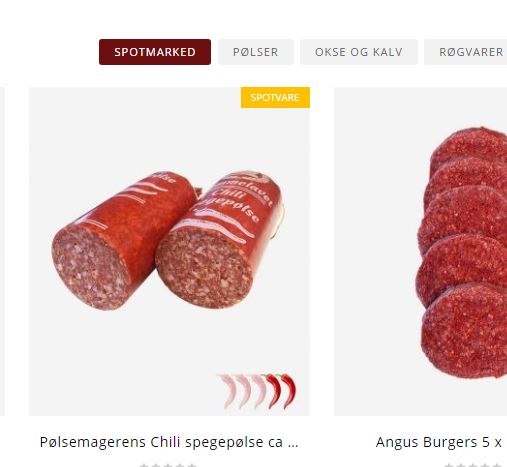Click the bottom burger patty in the stack
Image resolution: width=507 pixels, height=467 pixels.
(465, 332)
